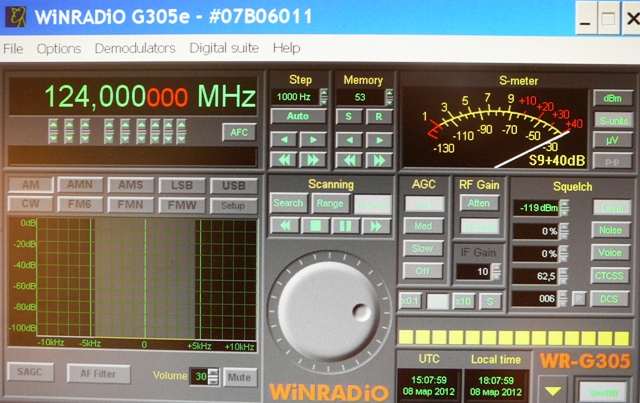This screenshot has width=640, height=403.
Task: Adjust Noise squelch percent spinner
Action: pos(564,231)
